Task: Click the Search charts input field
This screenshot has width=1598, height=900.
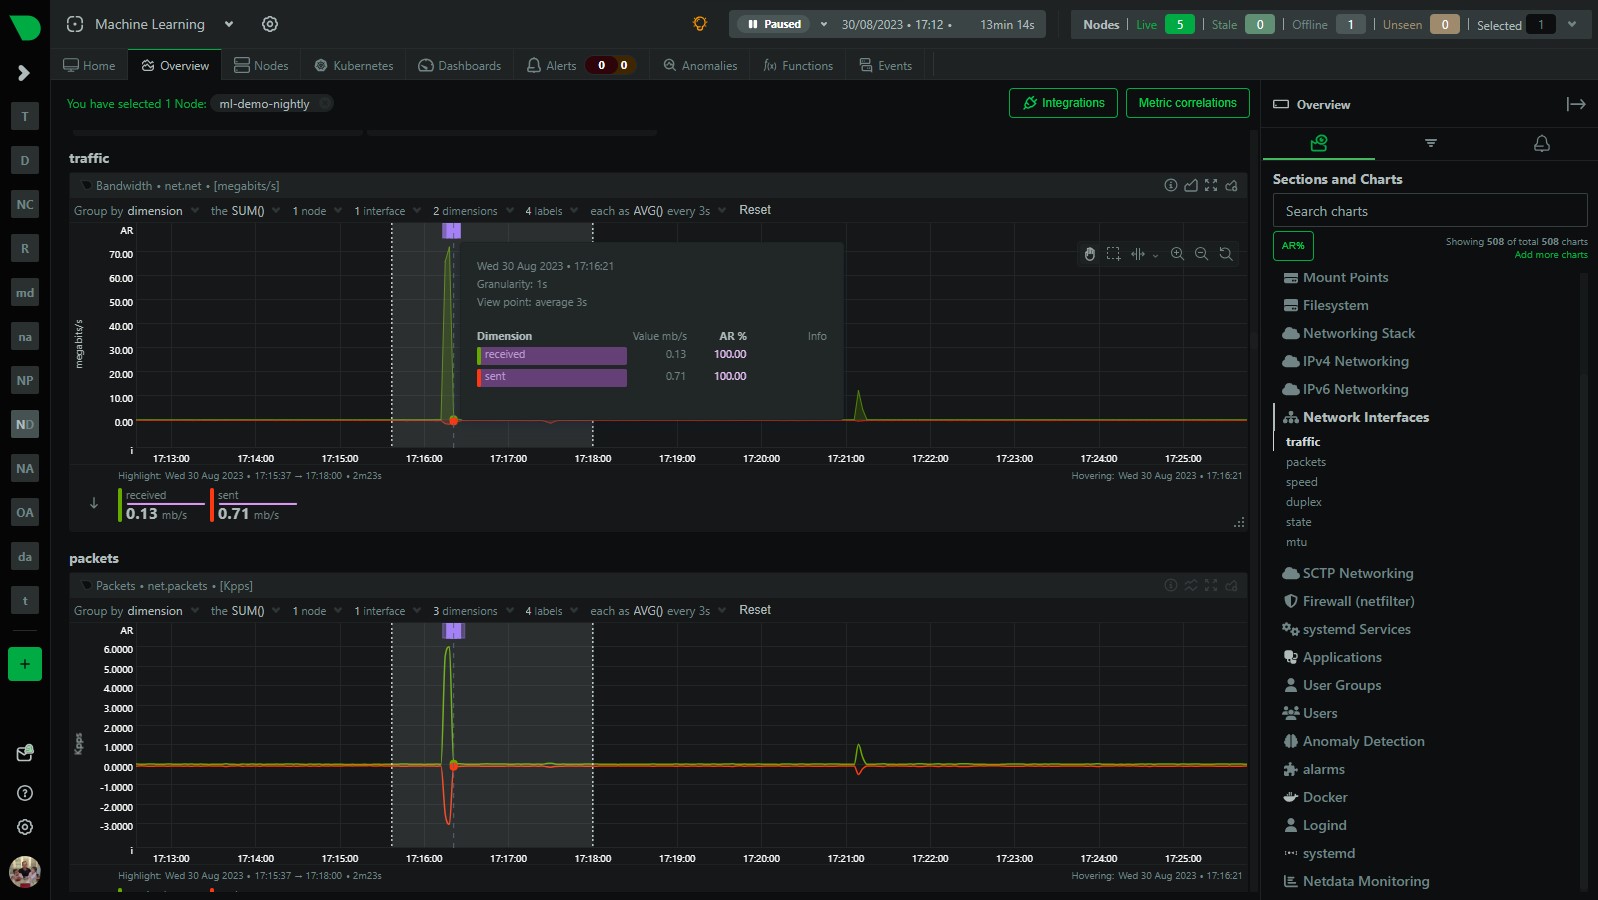Action: pos(1429,211)
